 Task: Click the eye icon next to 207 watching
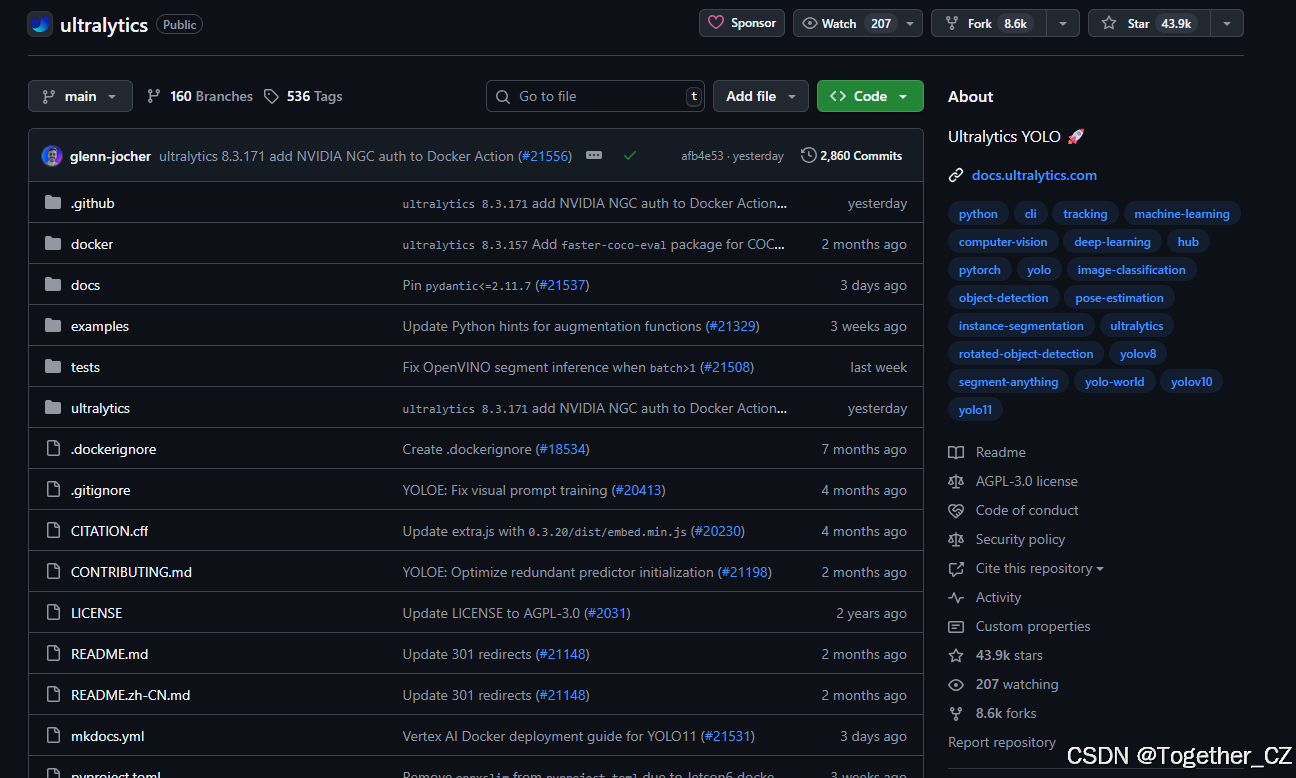[956, 685]
